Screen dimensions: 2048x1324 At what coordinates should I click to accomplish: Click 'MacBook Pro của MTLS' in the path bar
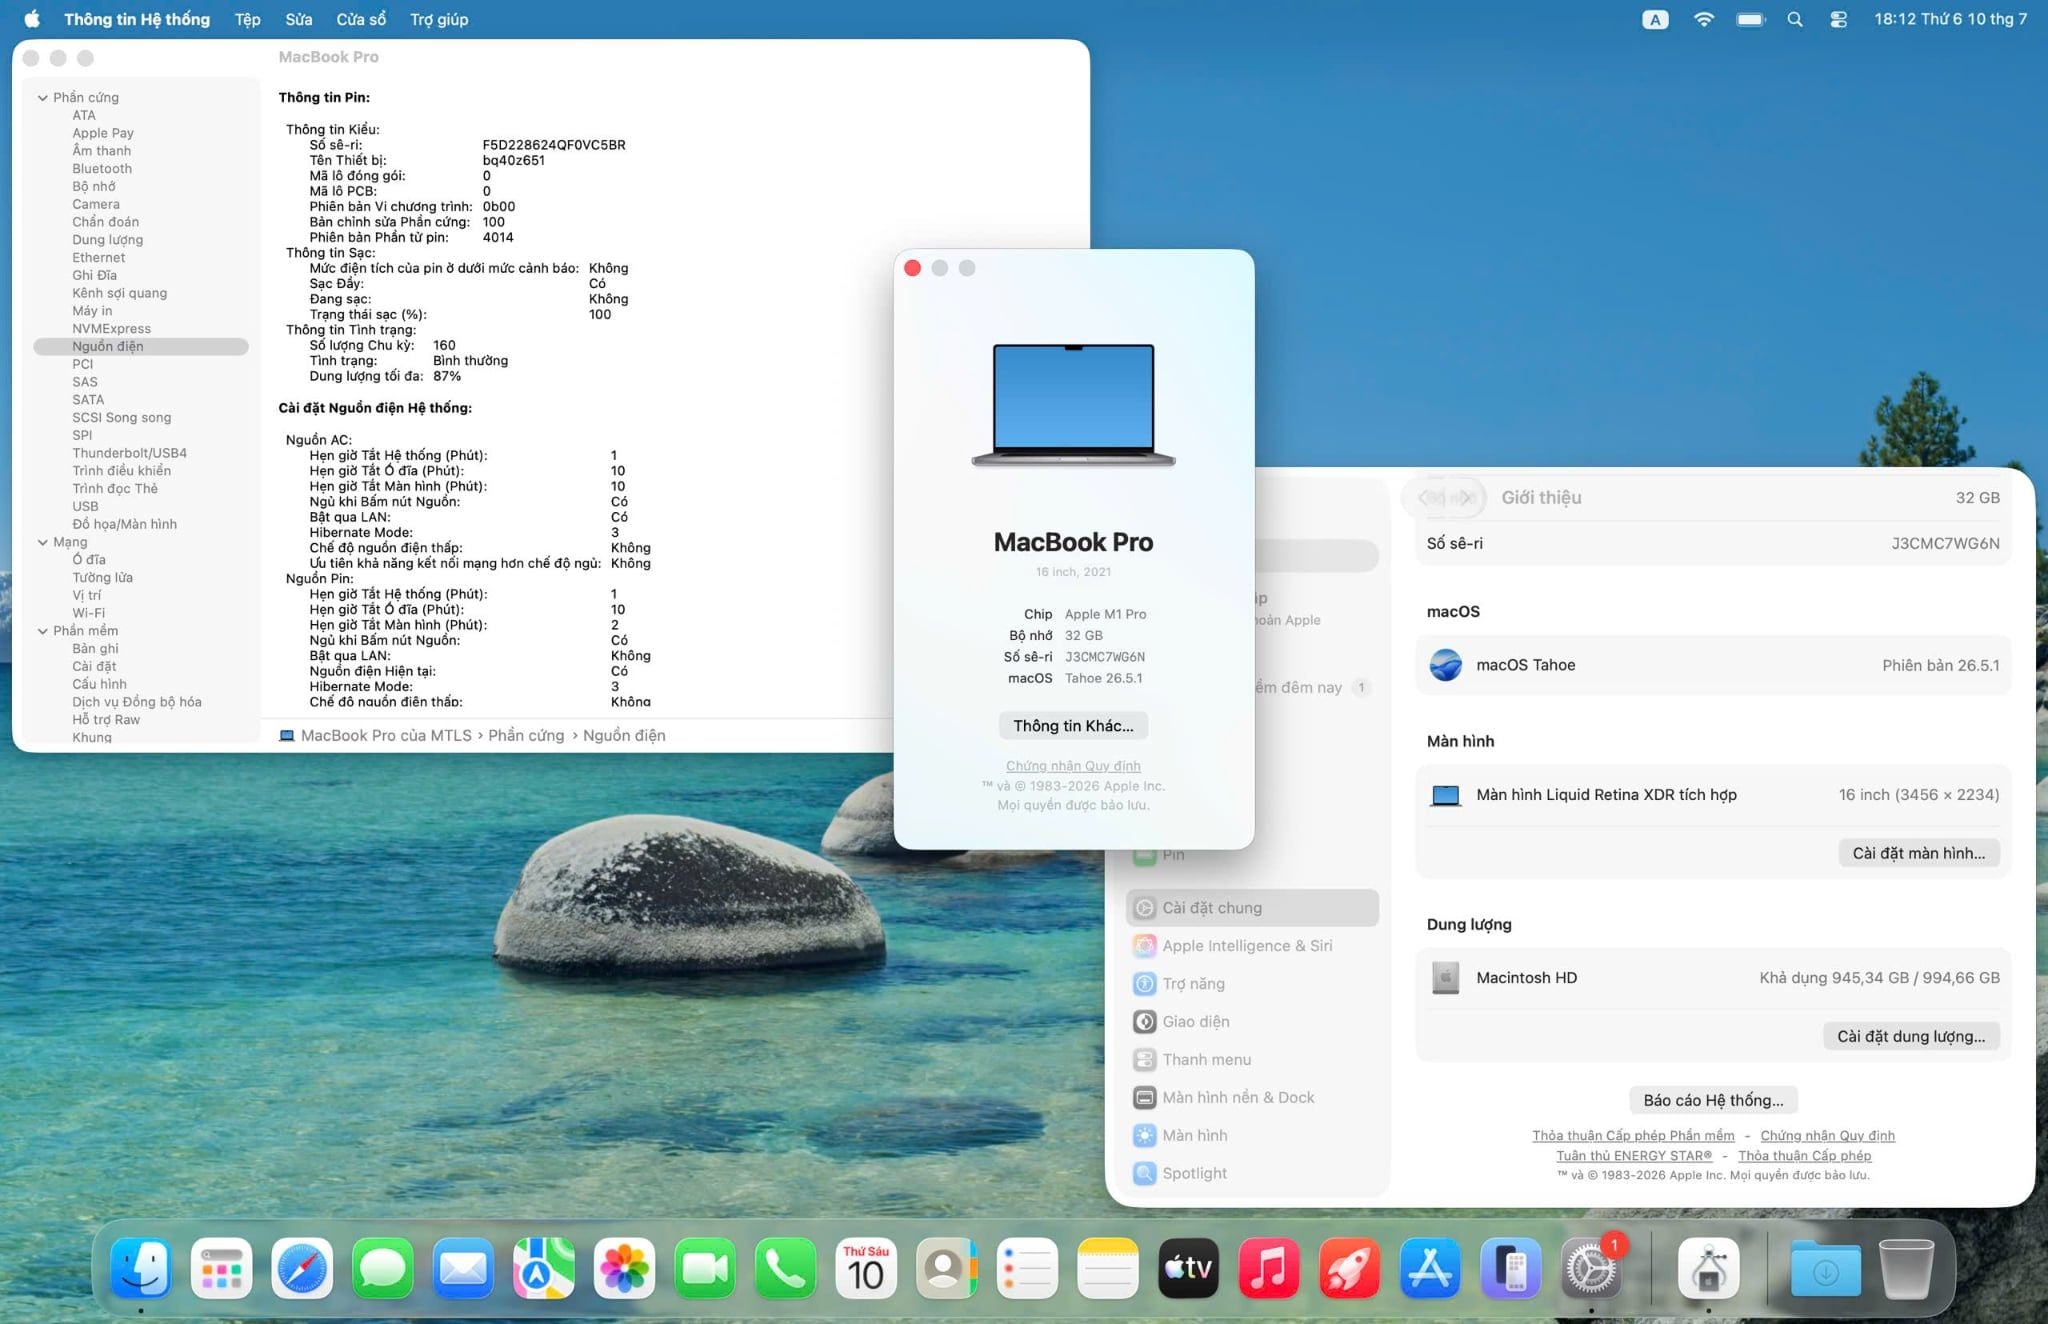375,736
